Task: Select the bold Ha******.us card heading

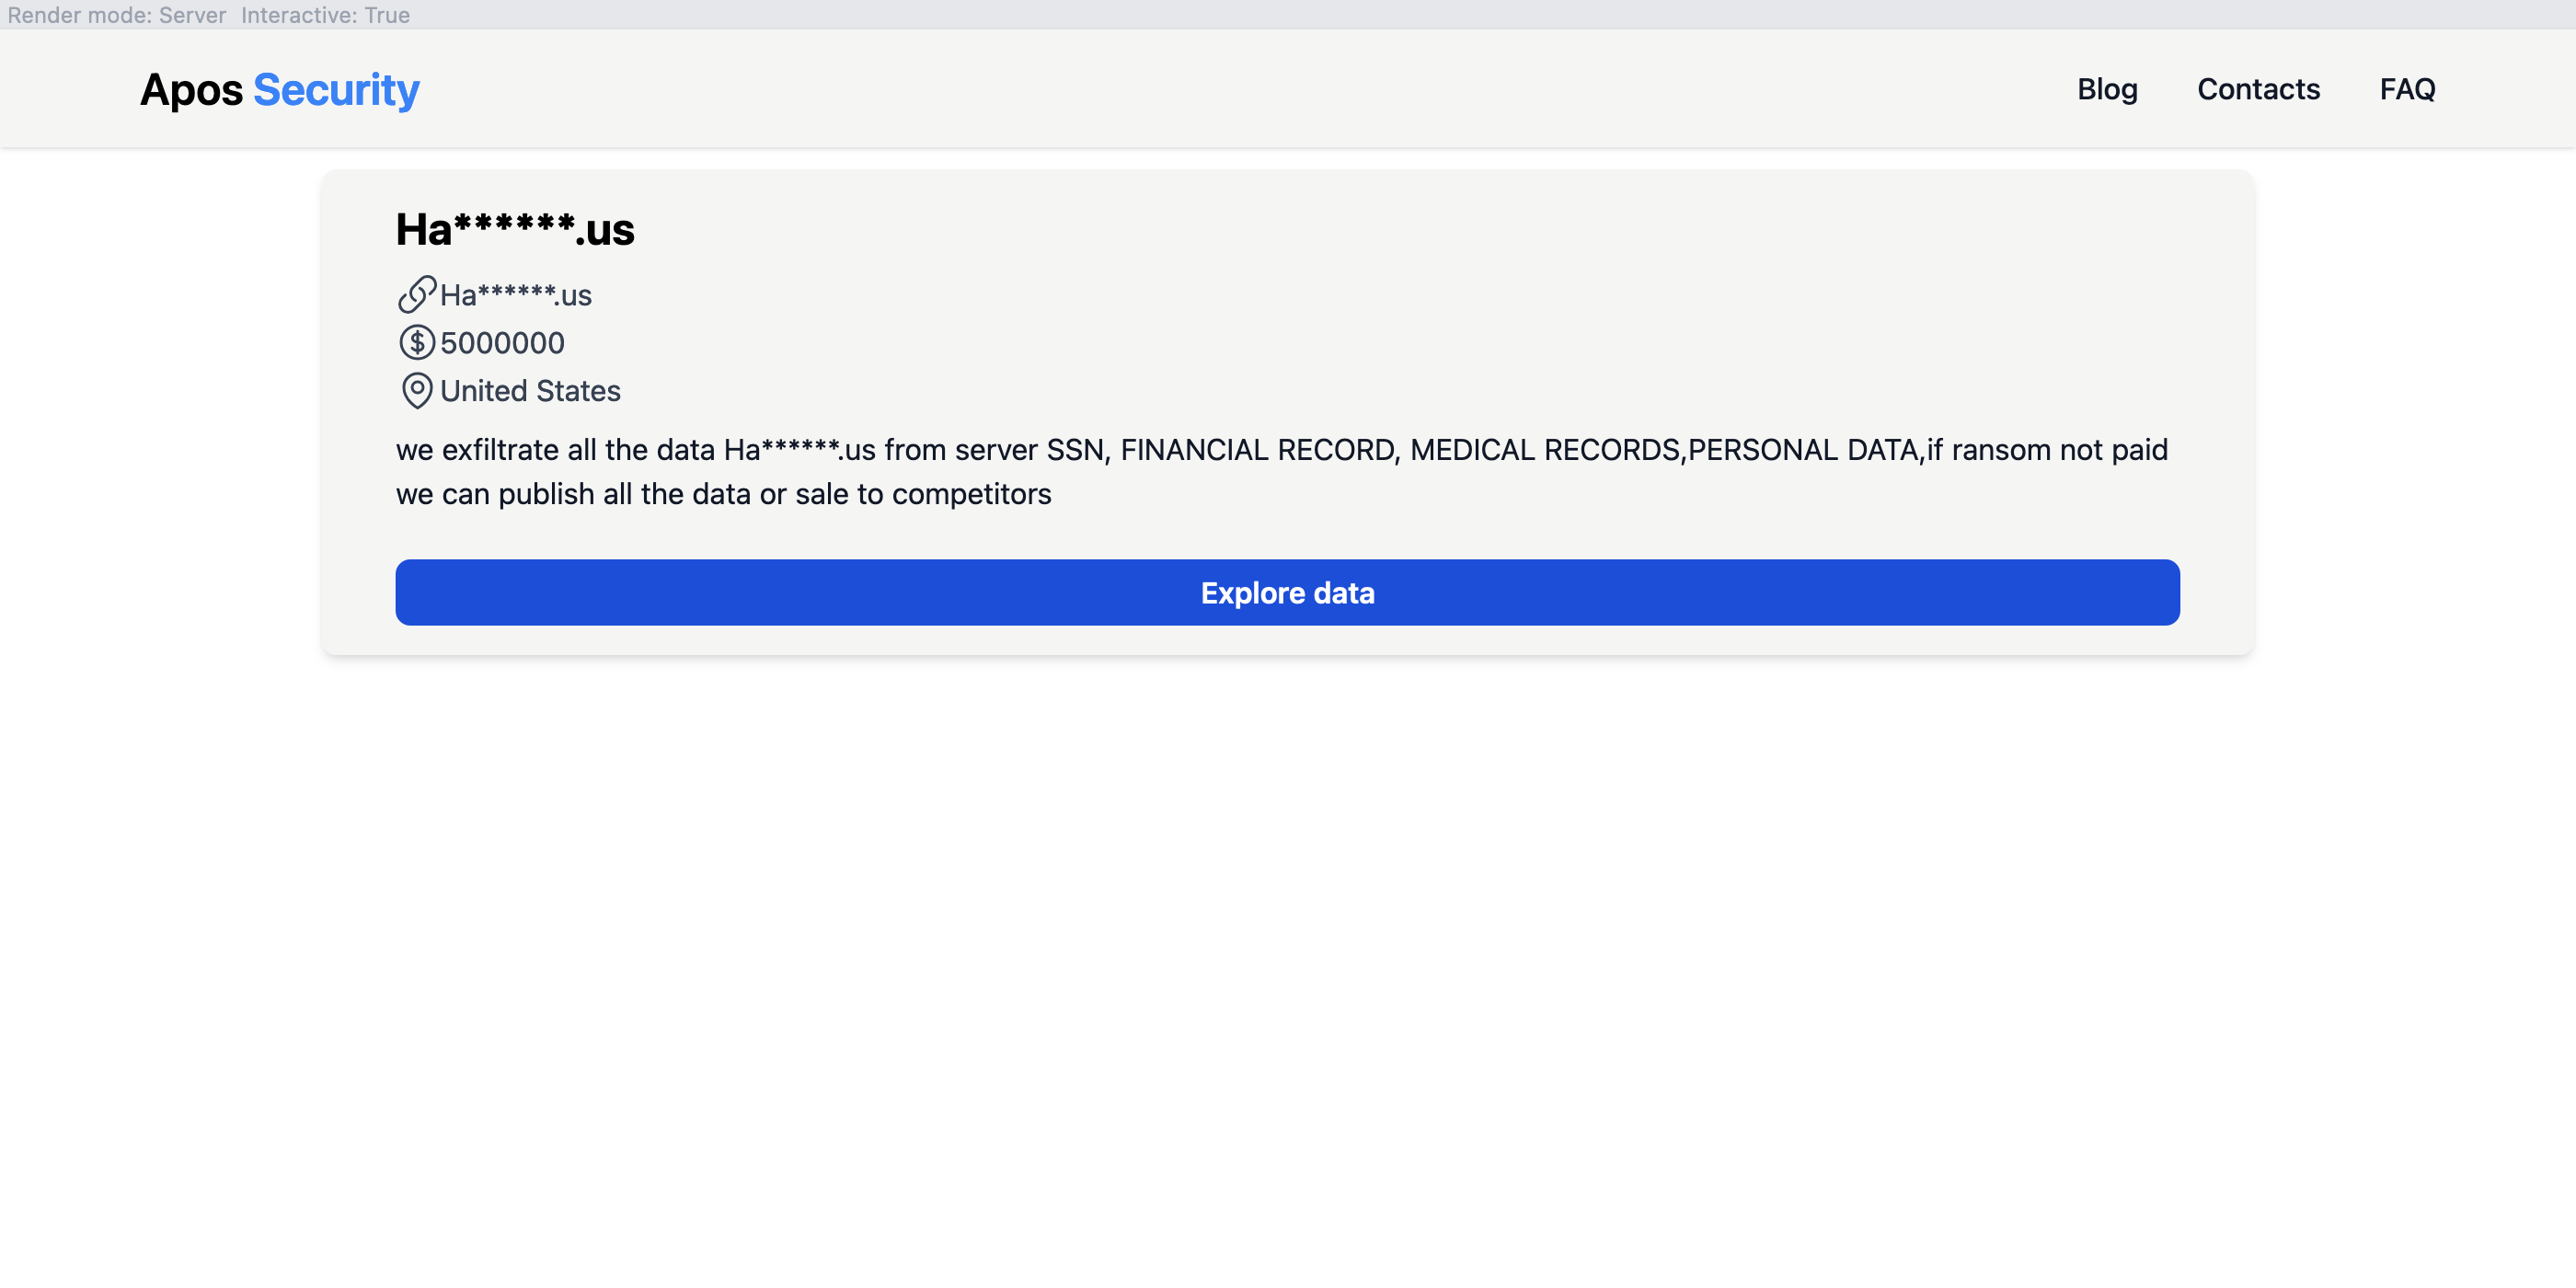Action: click(515, 230)
